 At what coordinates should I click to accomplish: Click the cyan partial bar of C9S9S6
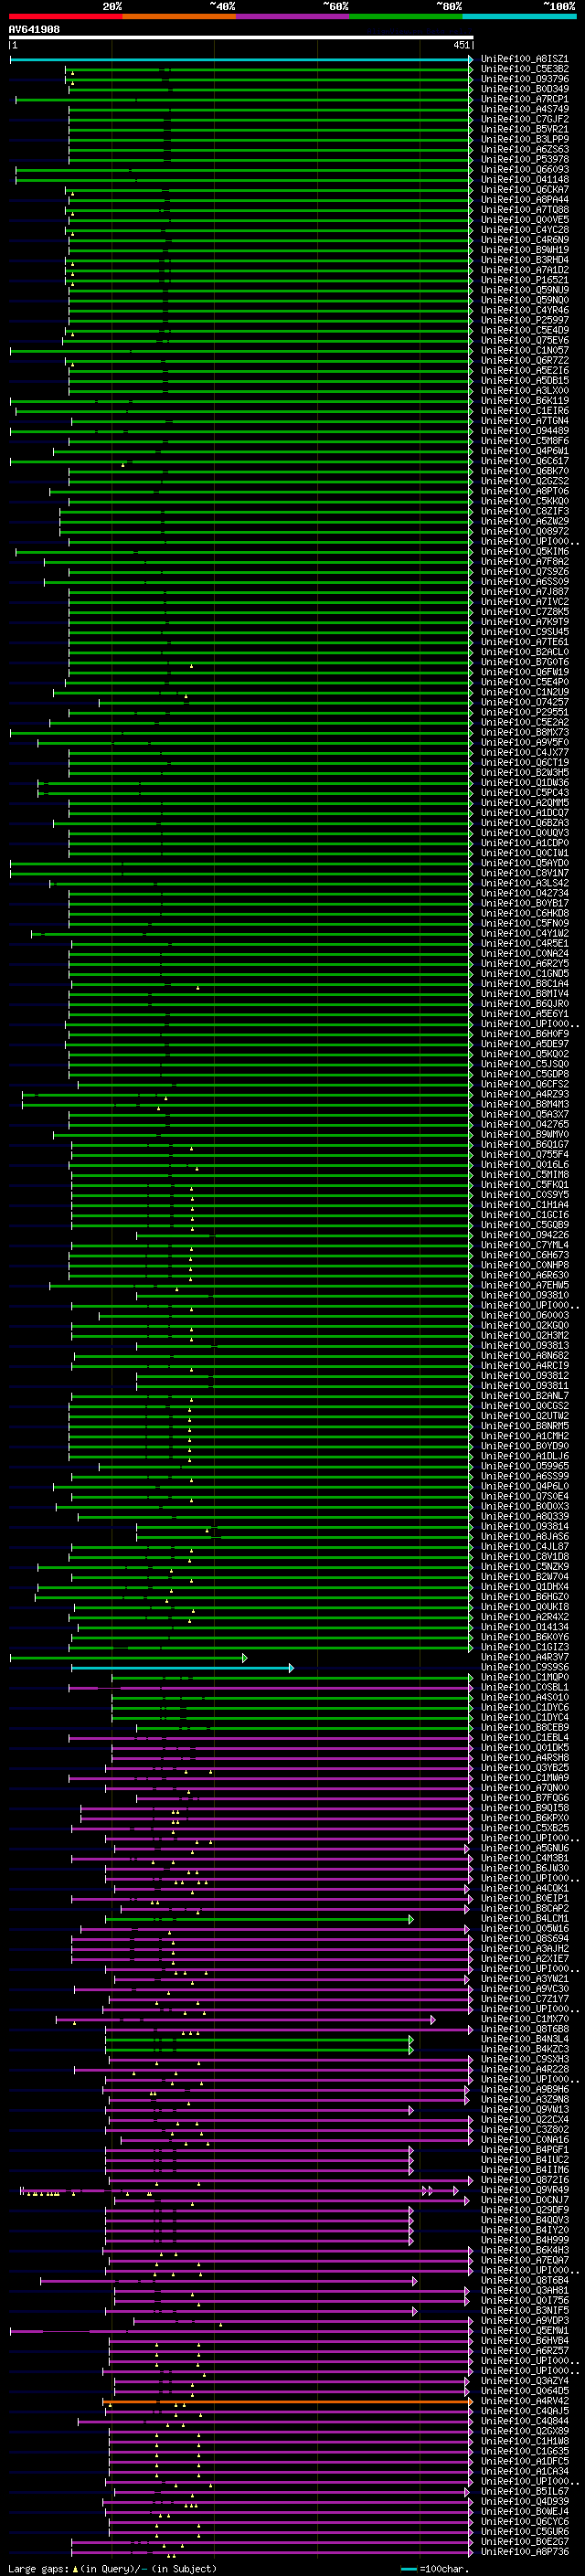182,1668
